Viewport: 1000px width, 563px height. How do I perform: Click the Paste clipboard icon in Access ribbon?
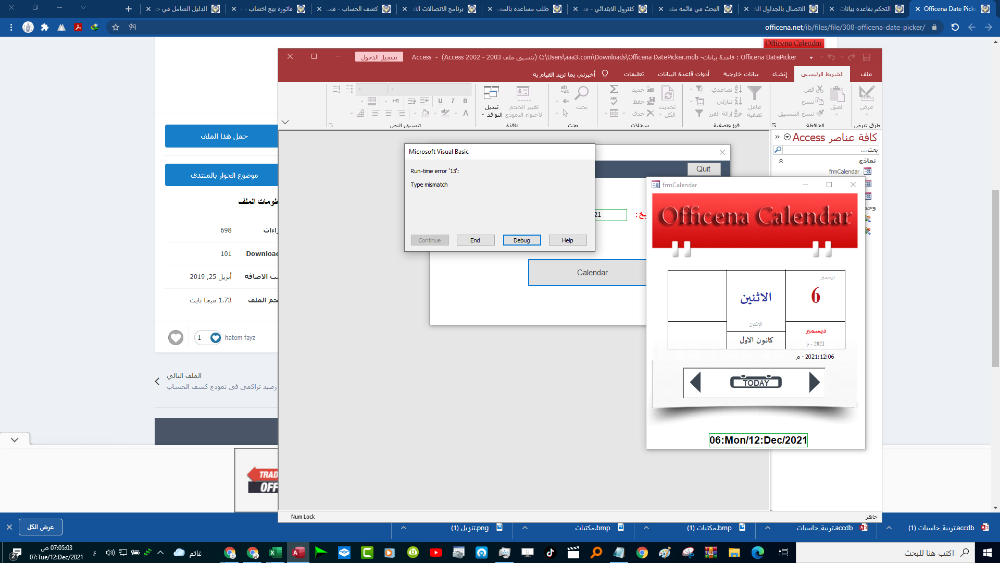pos(837,95)
